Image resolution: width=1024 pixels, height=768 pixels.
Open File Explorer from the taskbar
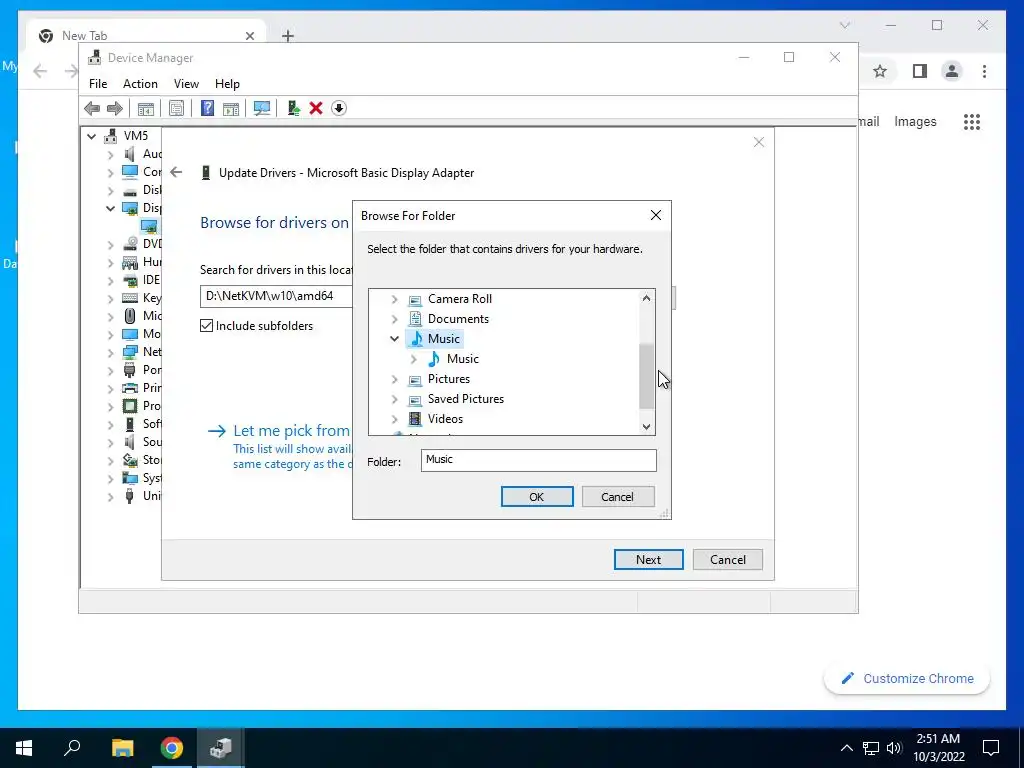coord(122,748)
